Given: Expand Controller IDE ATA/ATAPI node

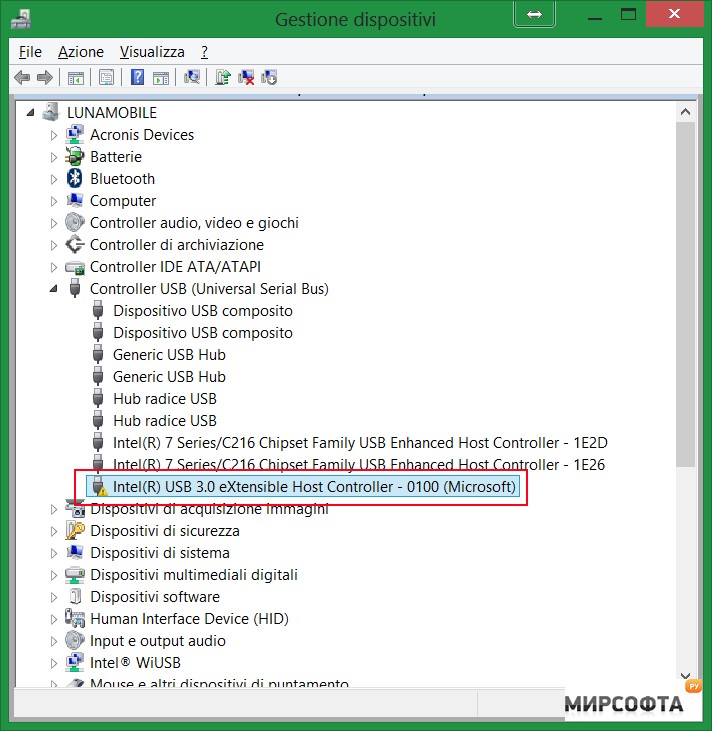Looking at the screenshot, I should tap(54, 267).
